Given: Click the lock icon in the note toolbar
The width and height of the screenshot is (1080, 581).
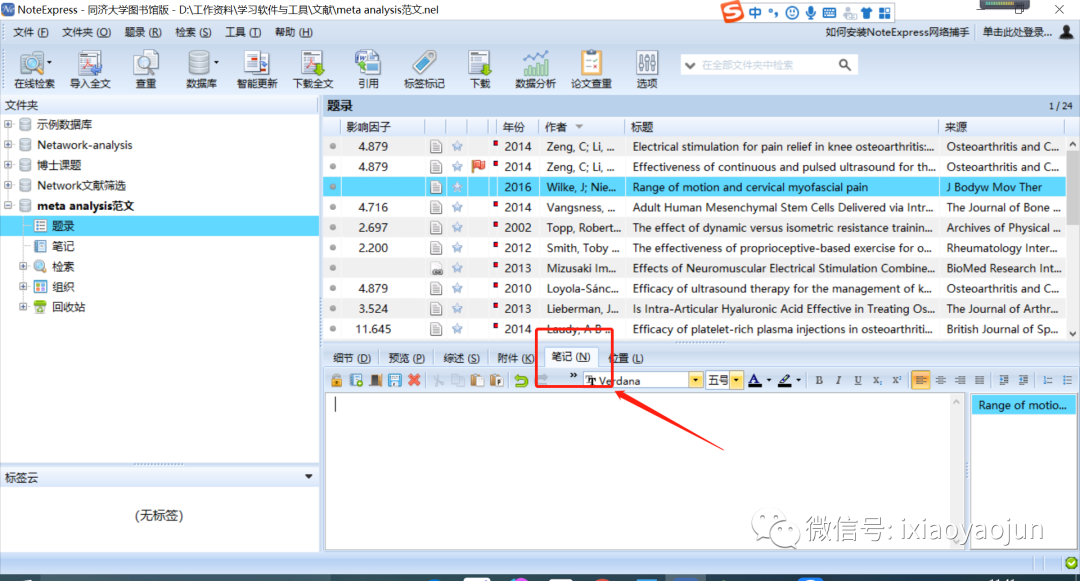Looking at the screenshot, I should tap(336, 380).
